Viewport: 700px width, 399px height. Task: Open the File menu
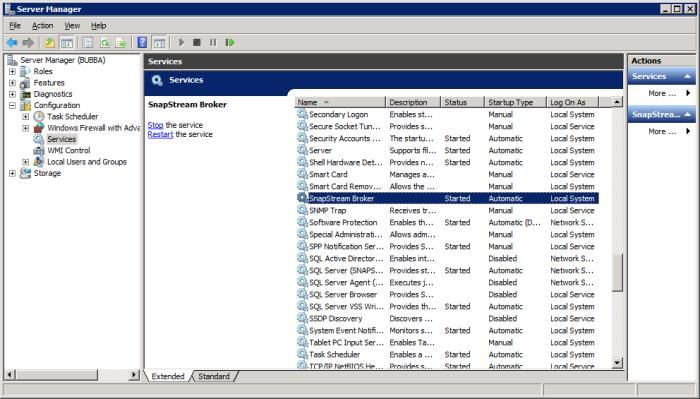[15, 26]
